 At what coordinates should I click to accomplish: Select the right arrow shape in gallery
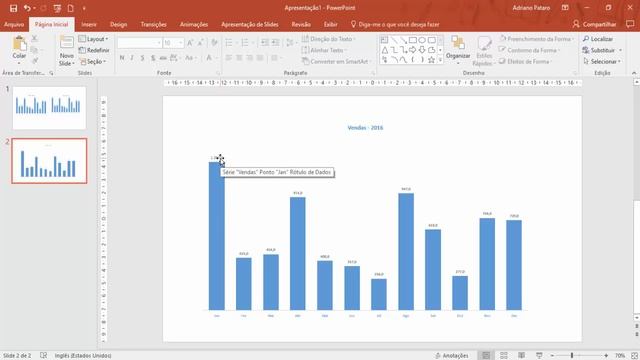click(413, 50)
